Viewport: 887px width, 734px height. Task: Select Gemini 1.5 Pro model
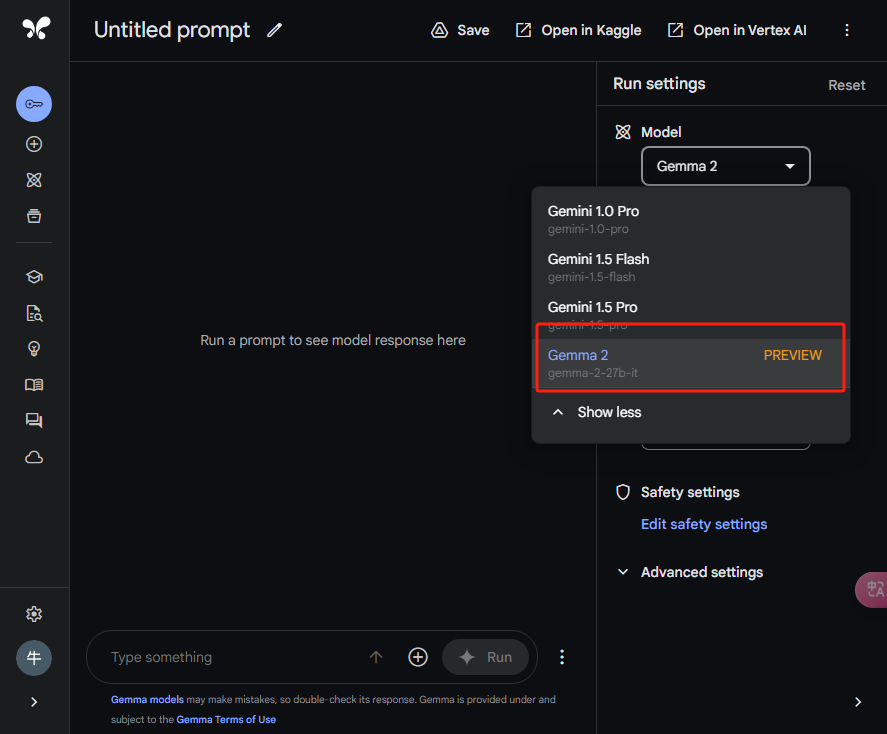click(691, 314)
